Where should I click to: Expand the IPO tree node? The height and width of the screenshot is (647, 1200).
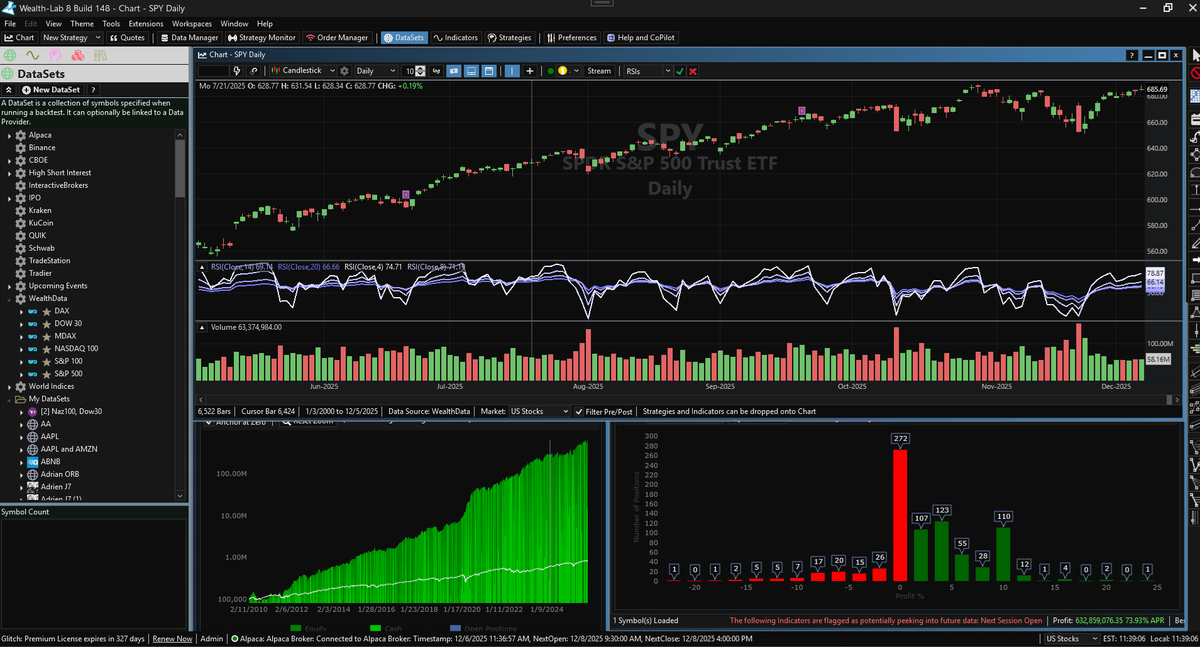click(x=8, y=198)
